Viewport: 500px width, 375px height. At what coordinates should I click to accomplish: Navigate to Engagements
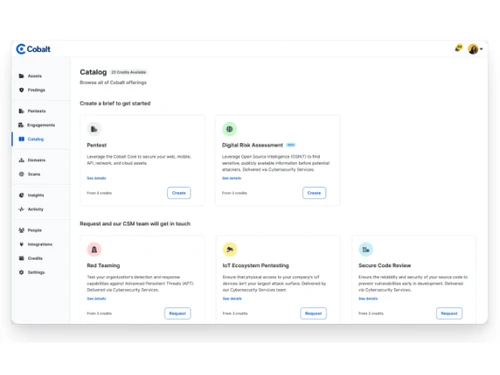[41, 125]
